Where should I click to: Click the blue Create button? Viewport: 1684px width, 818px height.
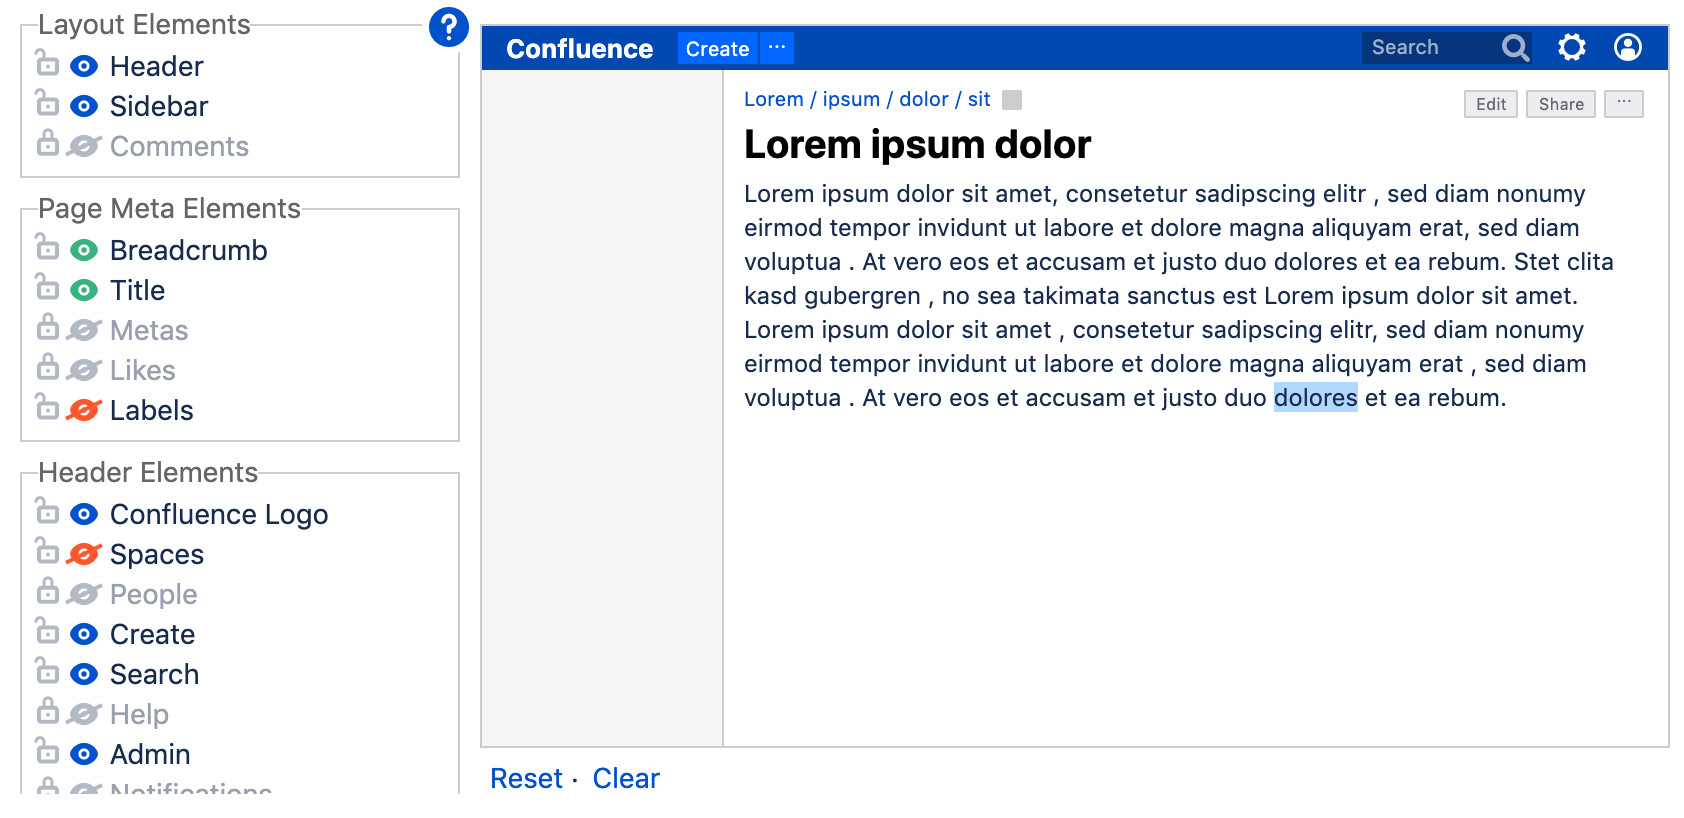[717, 48]
